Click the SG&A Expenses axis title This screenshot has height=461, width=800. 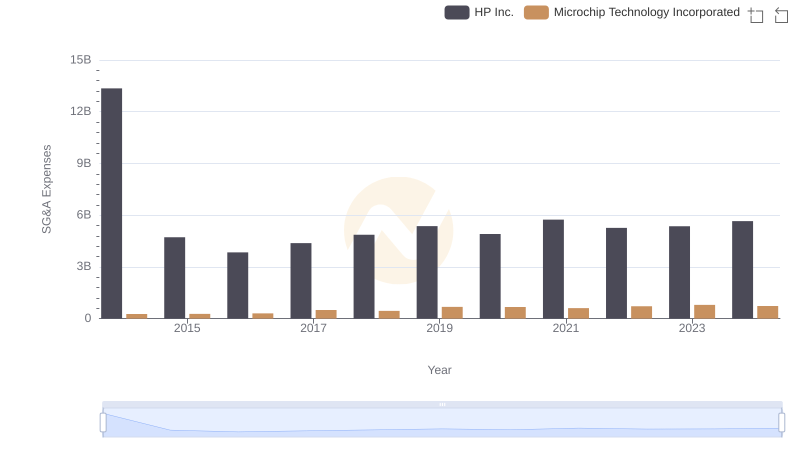point(46,189)
